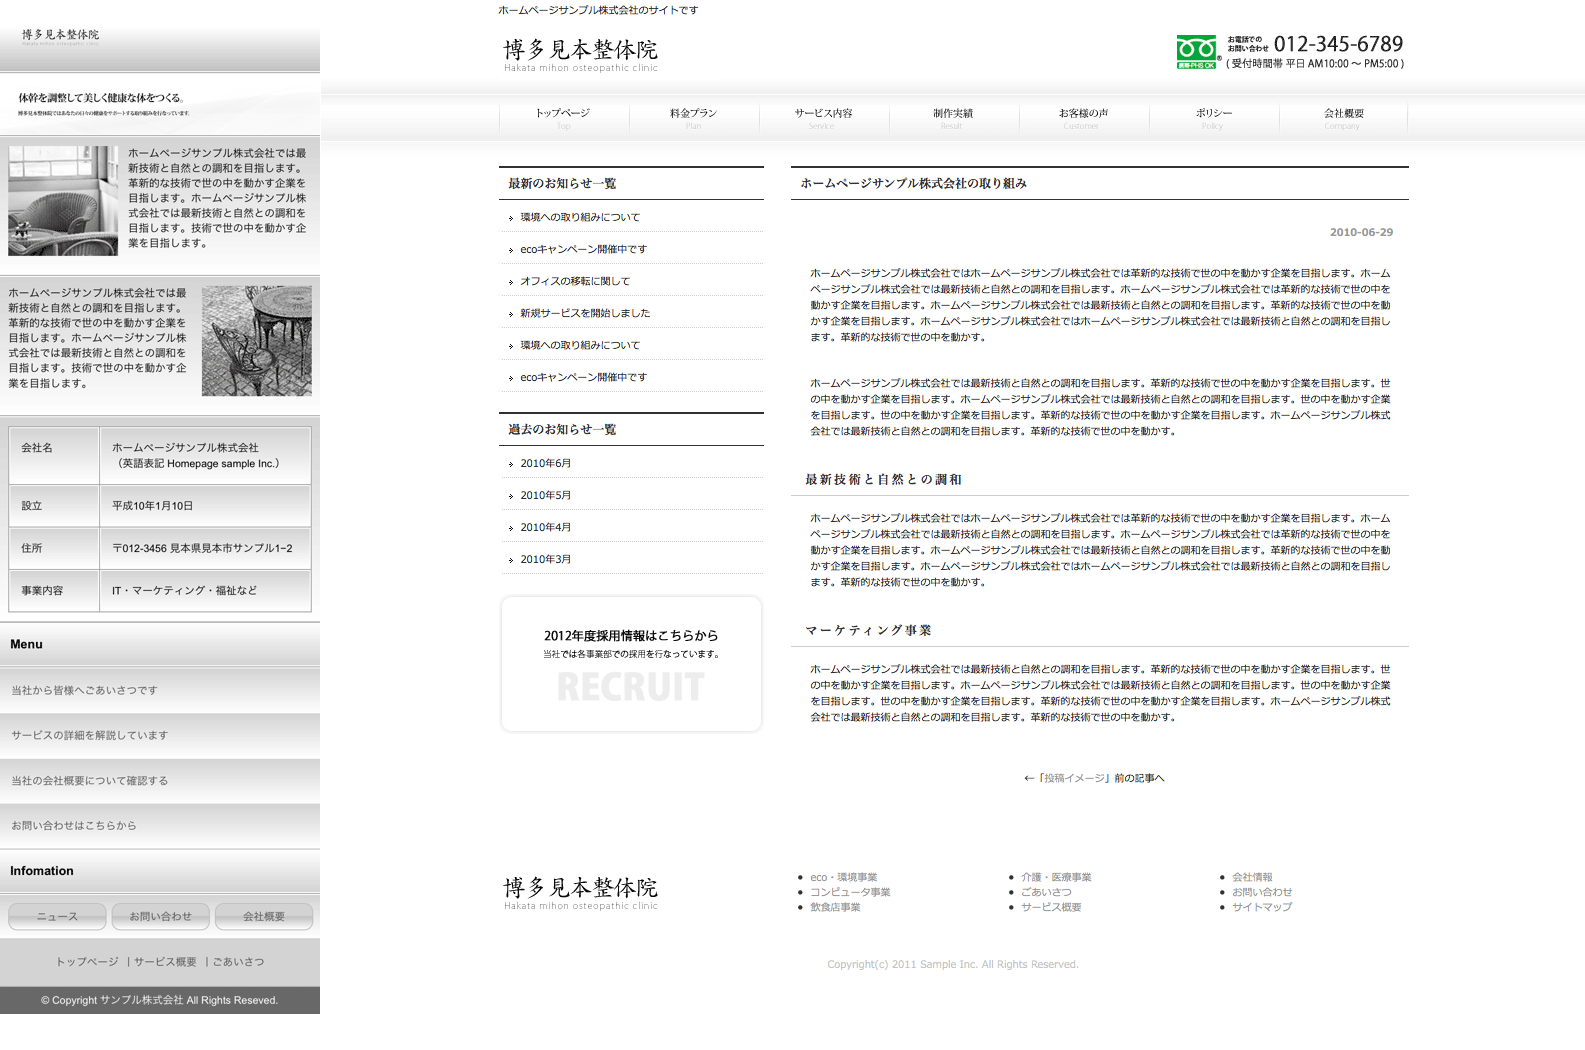The width and height of the screenshot is (1585, 1050).
Task: Go to サービス内容 in top navigation
Action: (823, 115)
